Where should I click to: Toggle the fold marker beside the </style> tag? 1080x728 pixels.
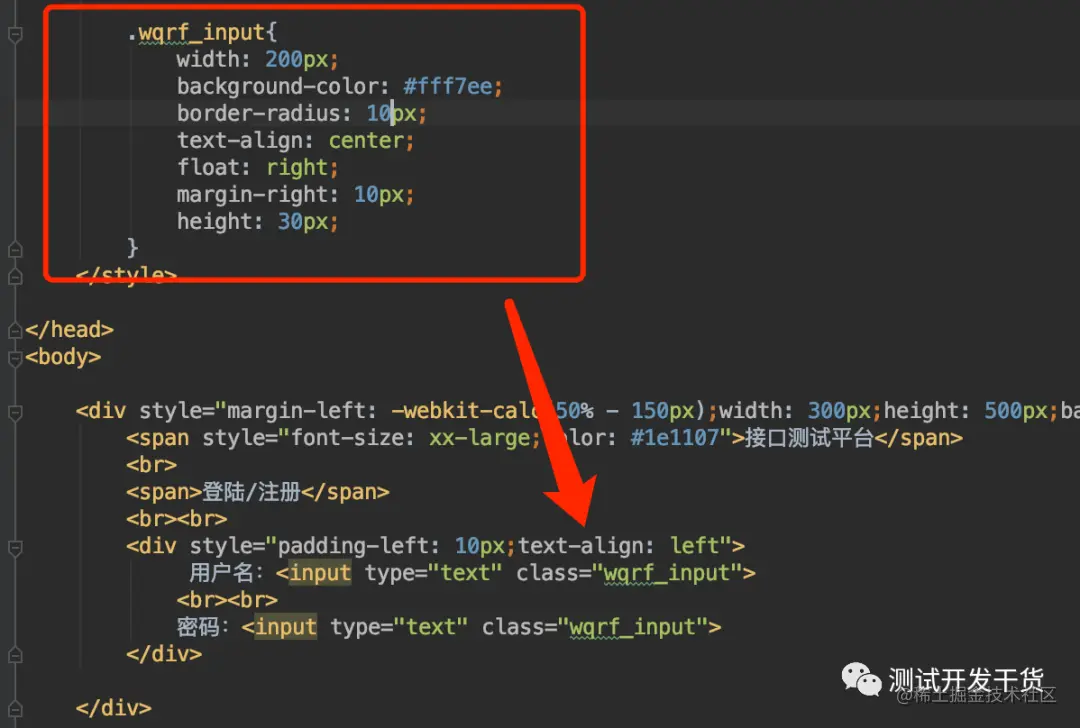click(x=14, y=276)
